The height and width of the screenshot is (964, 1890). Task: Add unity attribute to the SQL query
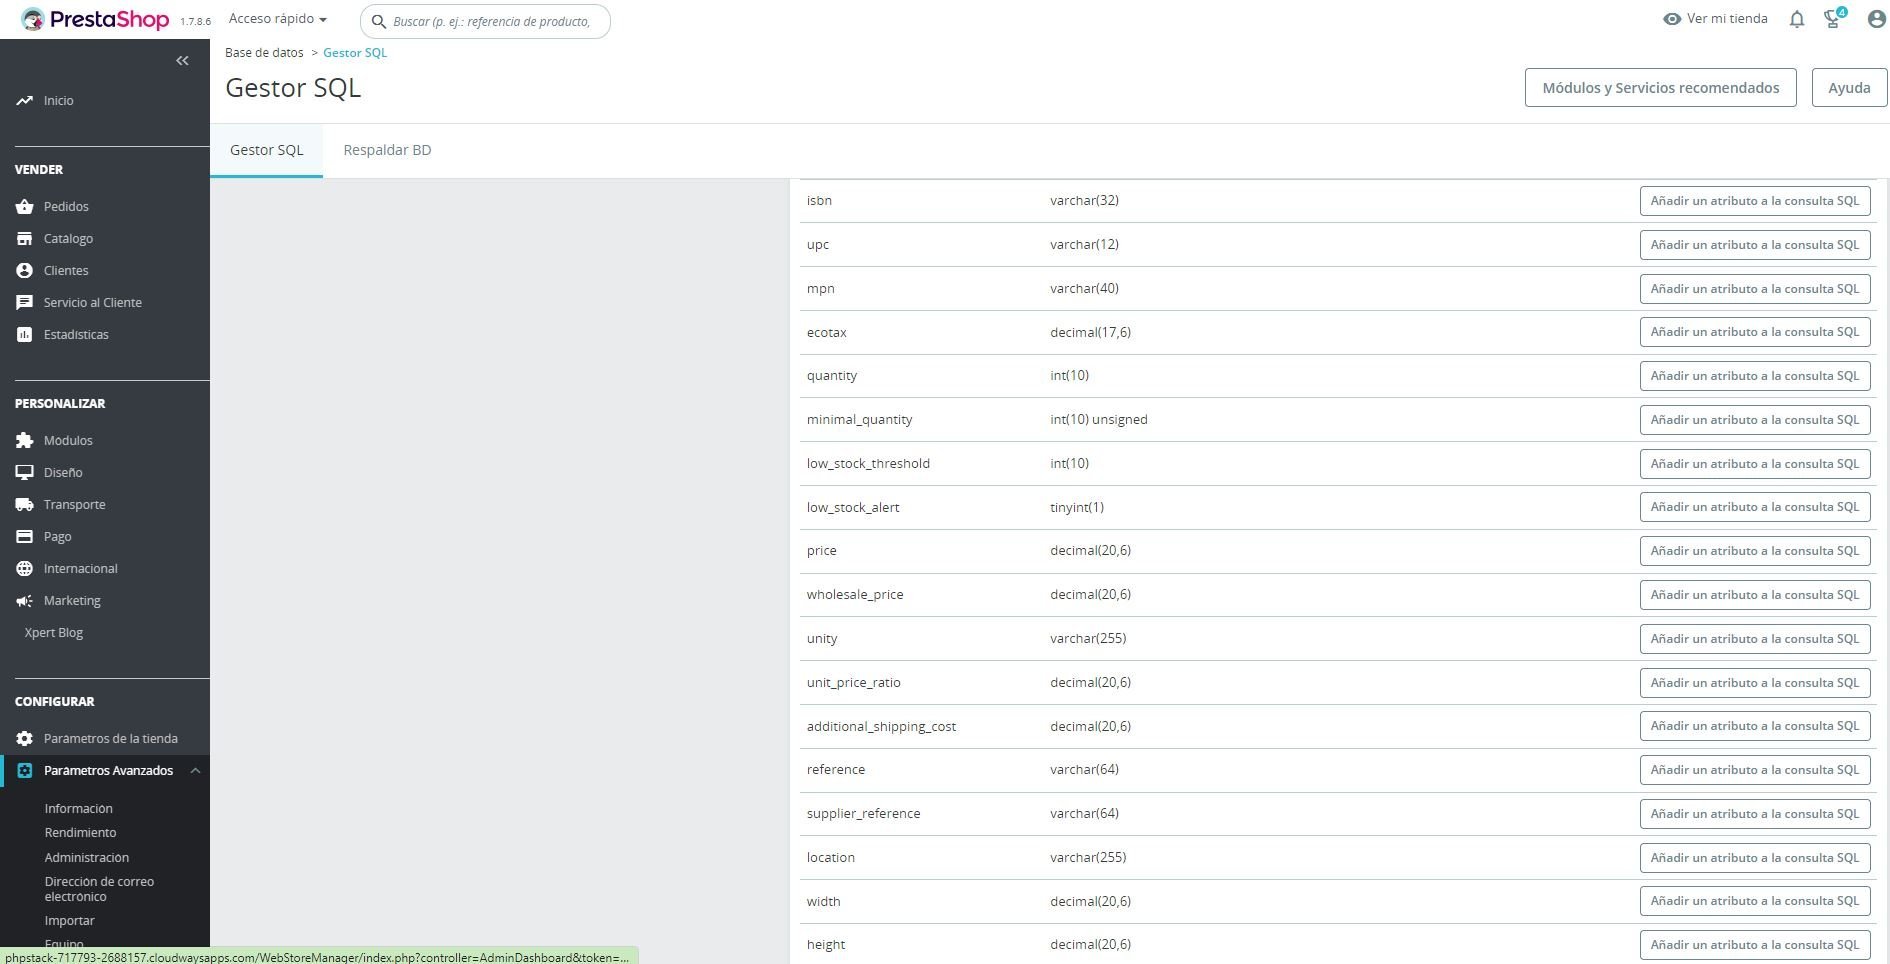pos(1755,639)
